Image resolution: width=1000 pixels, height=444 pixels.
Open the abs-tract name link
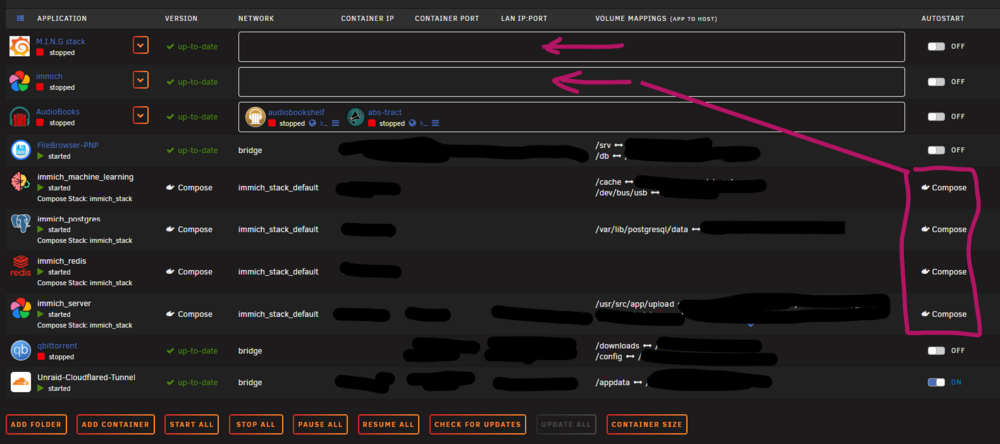[385, 112]
